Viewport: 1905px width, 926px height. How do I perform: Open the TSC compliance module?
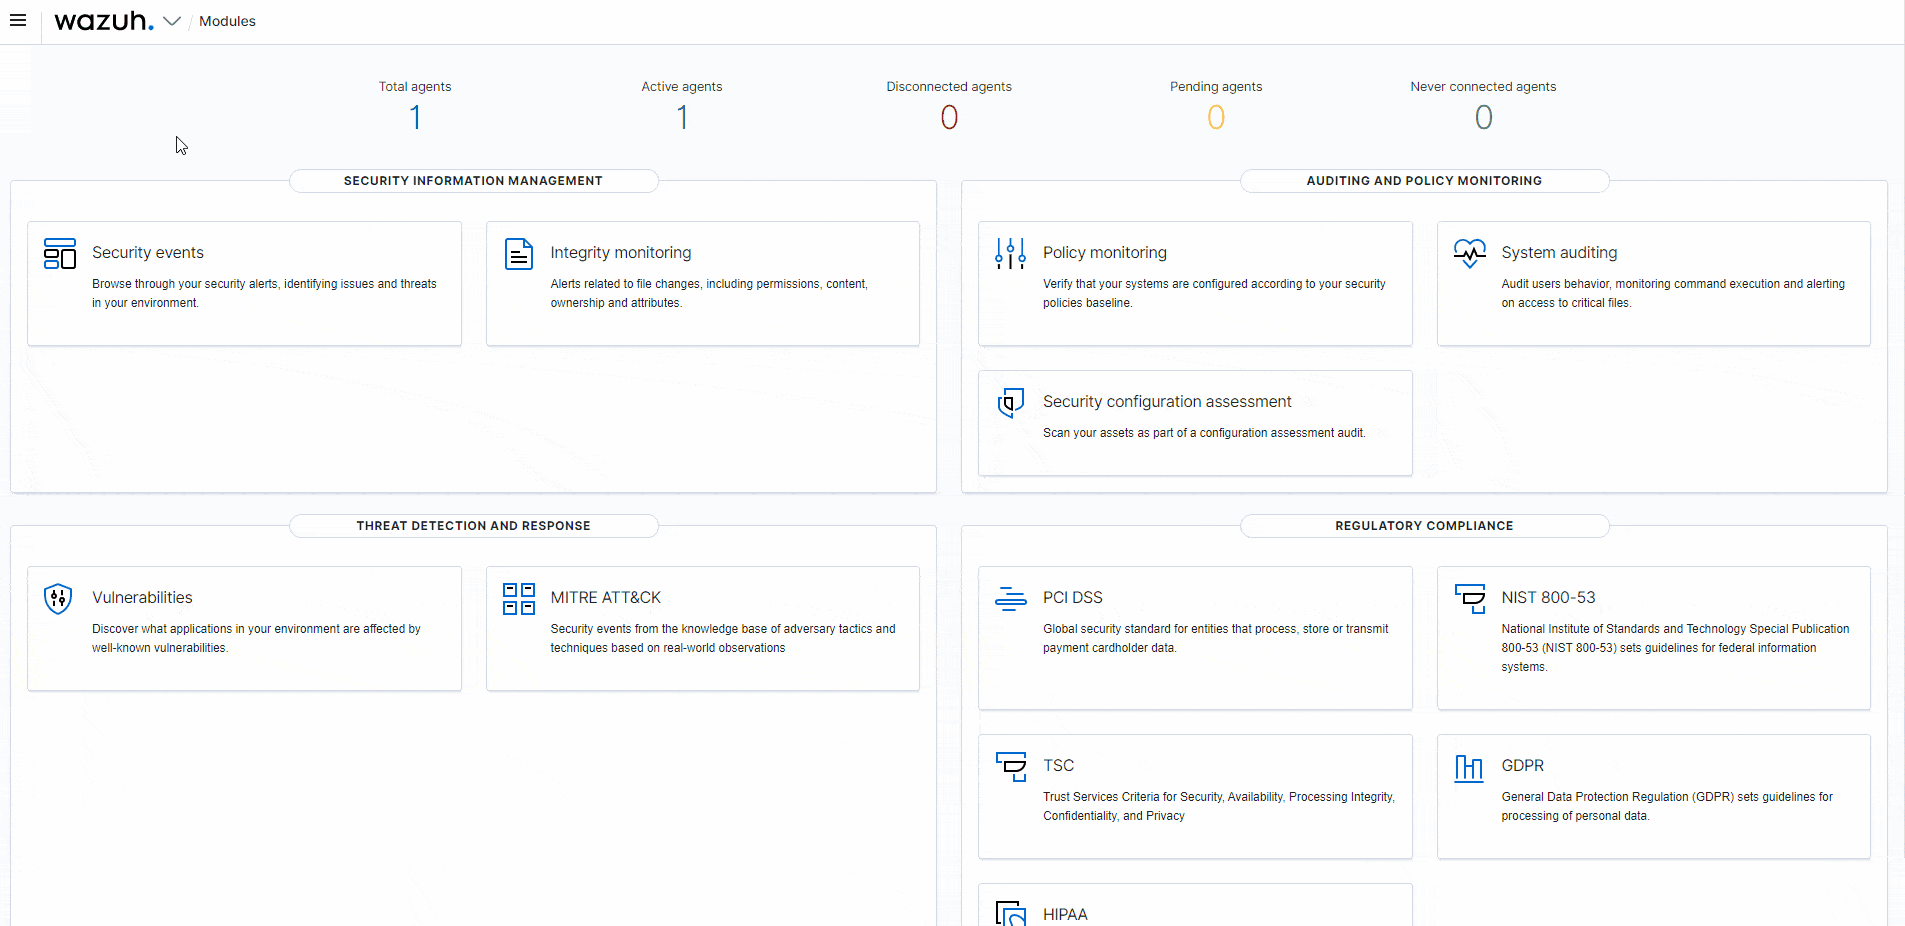click(x=1058, y=765)
